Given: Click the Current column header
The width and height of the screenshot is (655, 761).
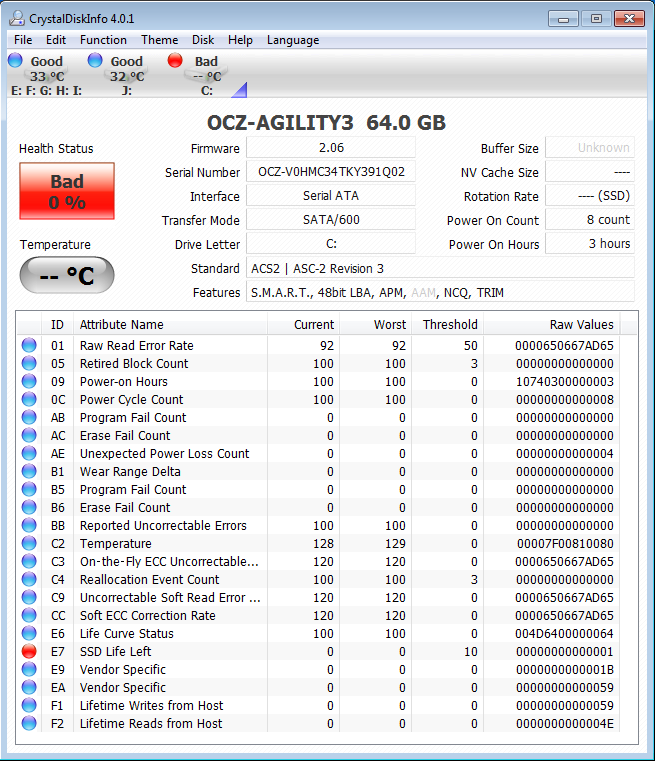Looking at the screenshot, I should coord(303,325).
